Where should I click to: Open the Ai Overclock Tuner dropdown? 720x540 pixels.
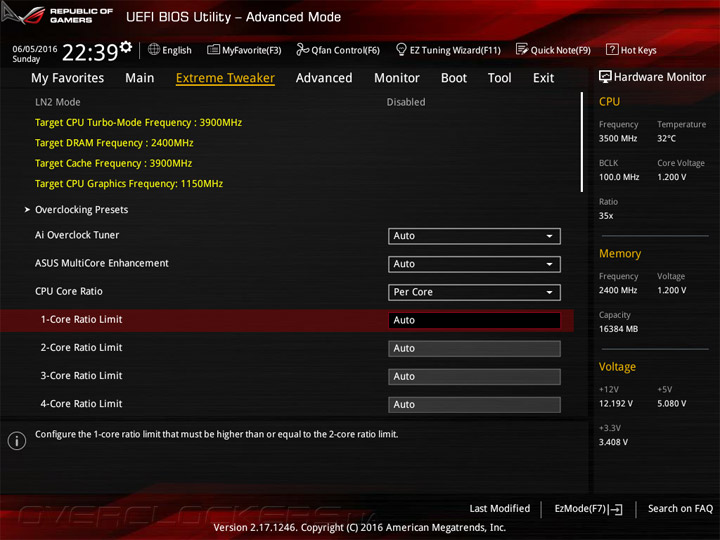[x=474, y=236]
